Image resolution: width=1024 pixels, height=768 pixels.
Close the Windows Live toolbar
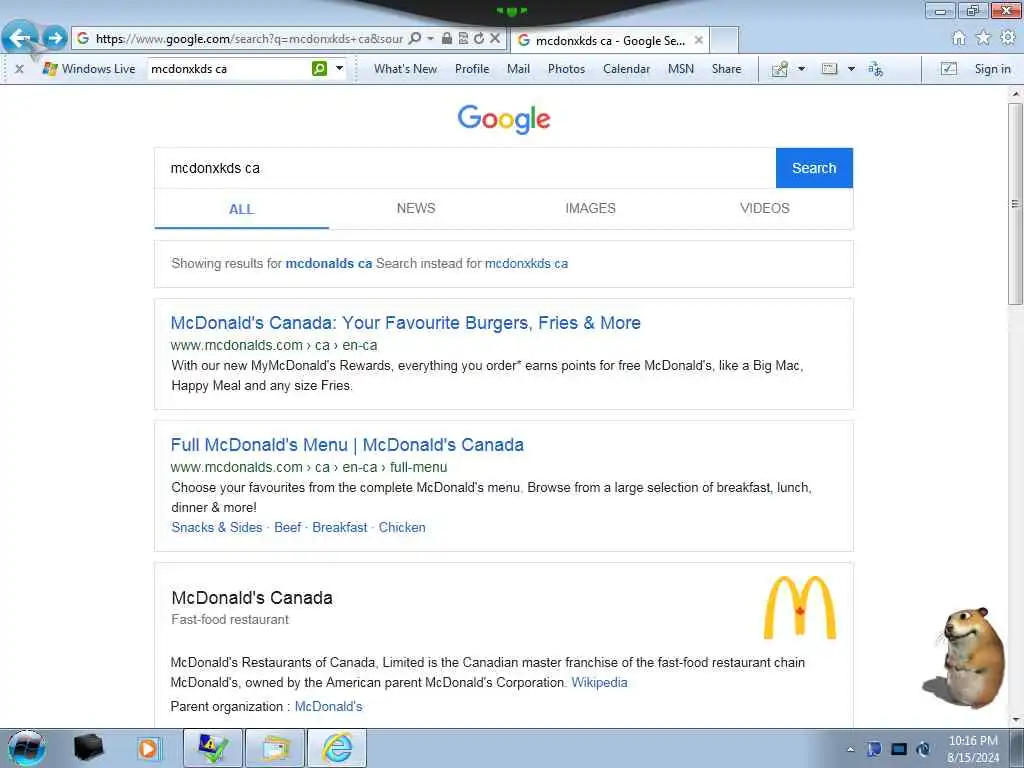[20, 69]
